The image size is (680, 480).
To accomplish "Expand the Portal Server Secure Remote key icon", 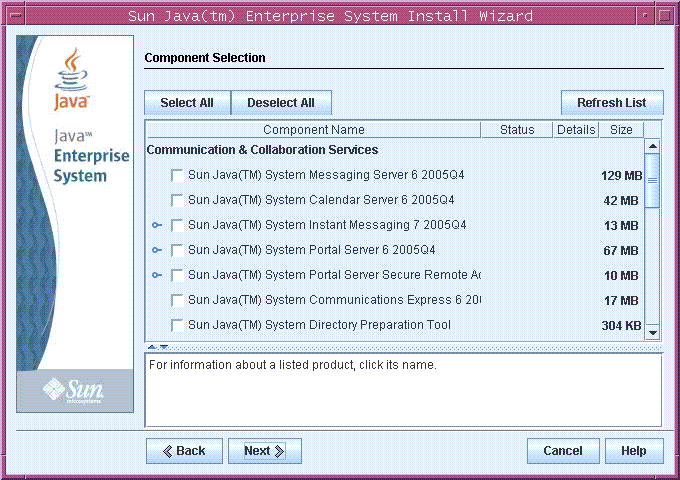I will click(157, 275).
